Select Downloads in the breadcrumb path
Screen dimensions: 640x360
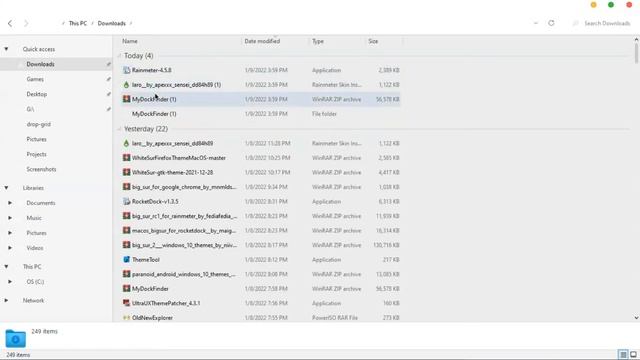(x=111, y=23)
